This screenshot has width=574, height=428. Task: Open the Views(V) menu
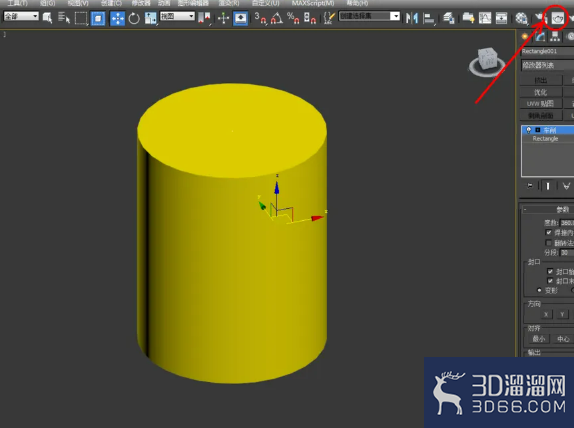(x=78, y=3)
